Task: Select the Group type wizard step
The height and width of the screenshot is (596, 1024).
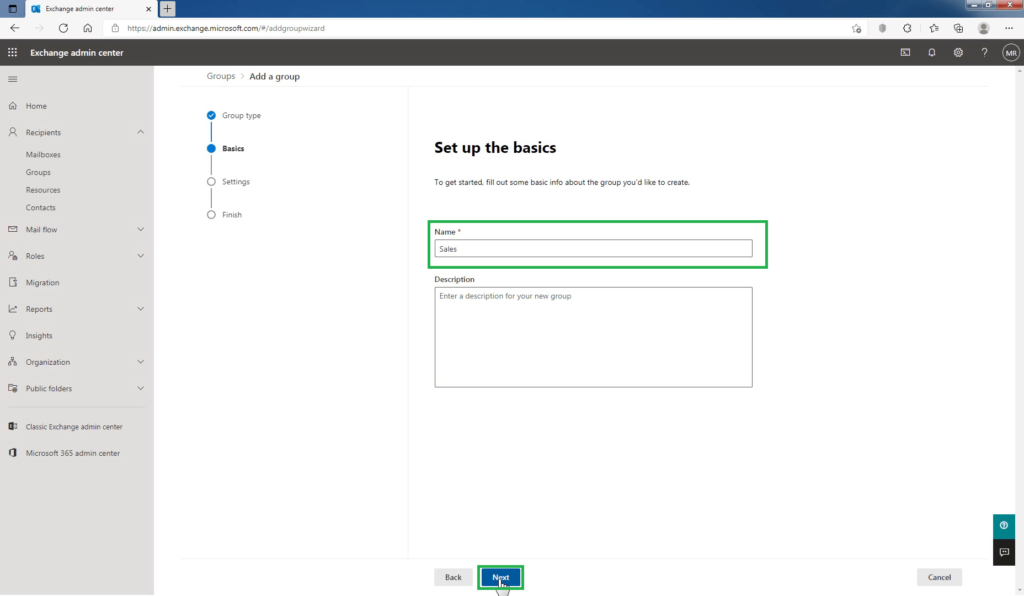Action: pyautogui.click(x=234, y=116)
